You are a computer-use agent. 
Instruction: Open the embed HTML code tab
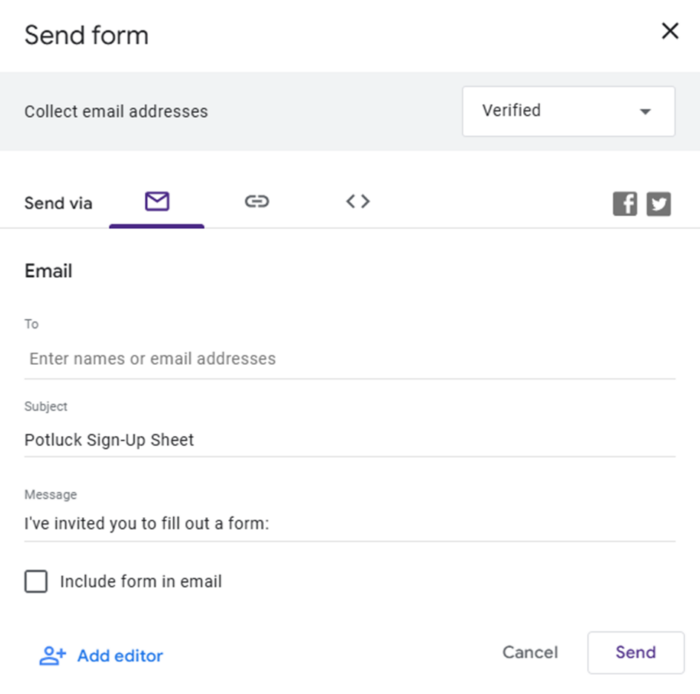pyautogui.click(x=358, y=202)
